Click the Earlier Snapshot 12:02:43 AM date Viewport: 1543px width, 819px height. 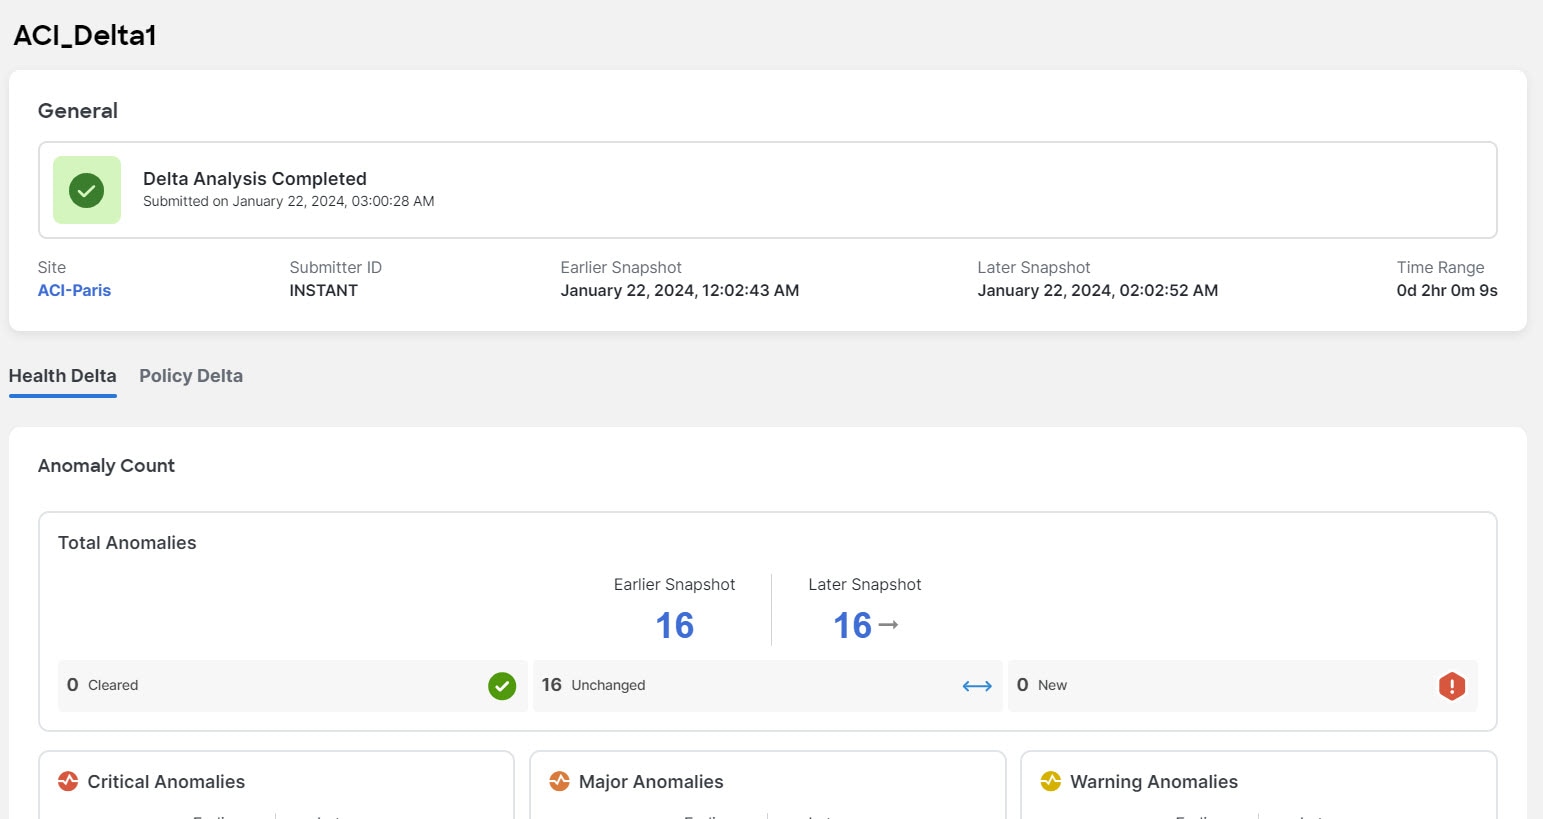tap(680, 291)
